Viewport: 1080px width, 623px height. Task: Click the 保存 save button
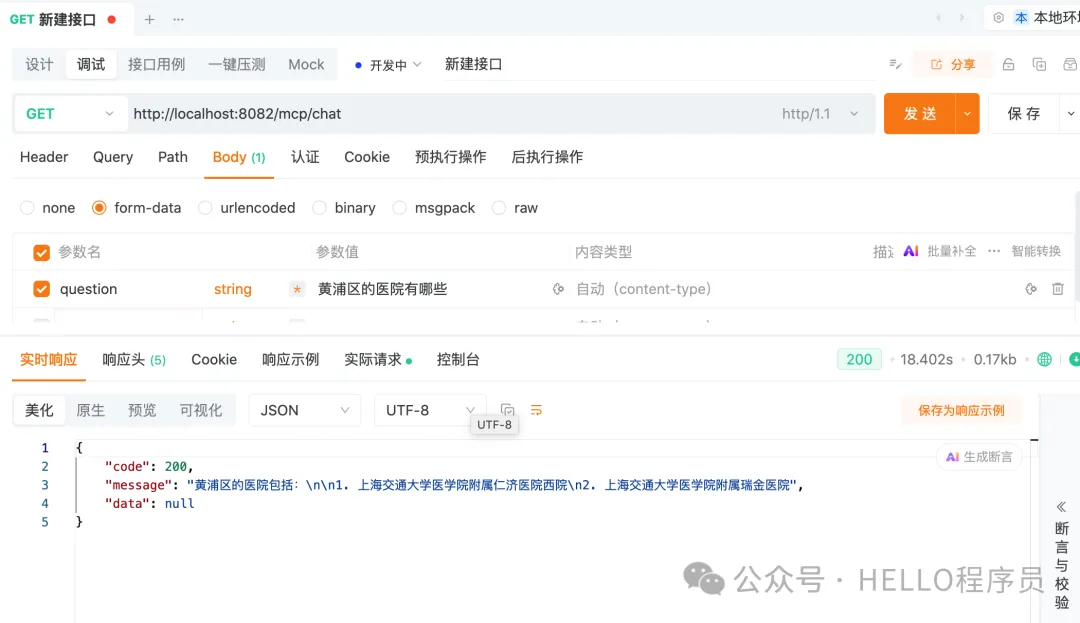(x=1024, y=114)
